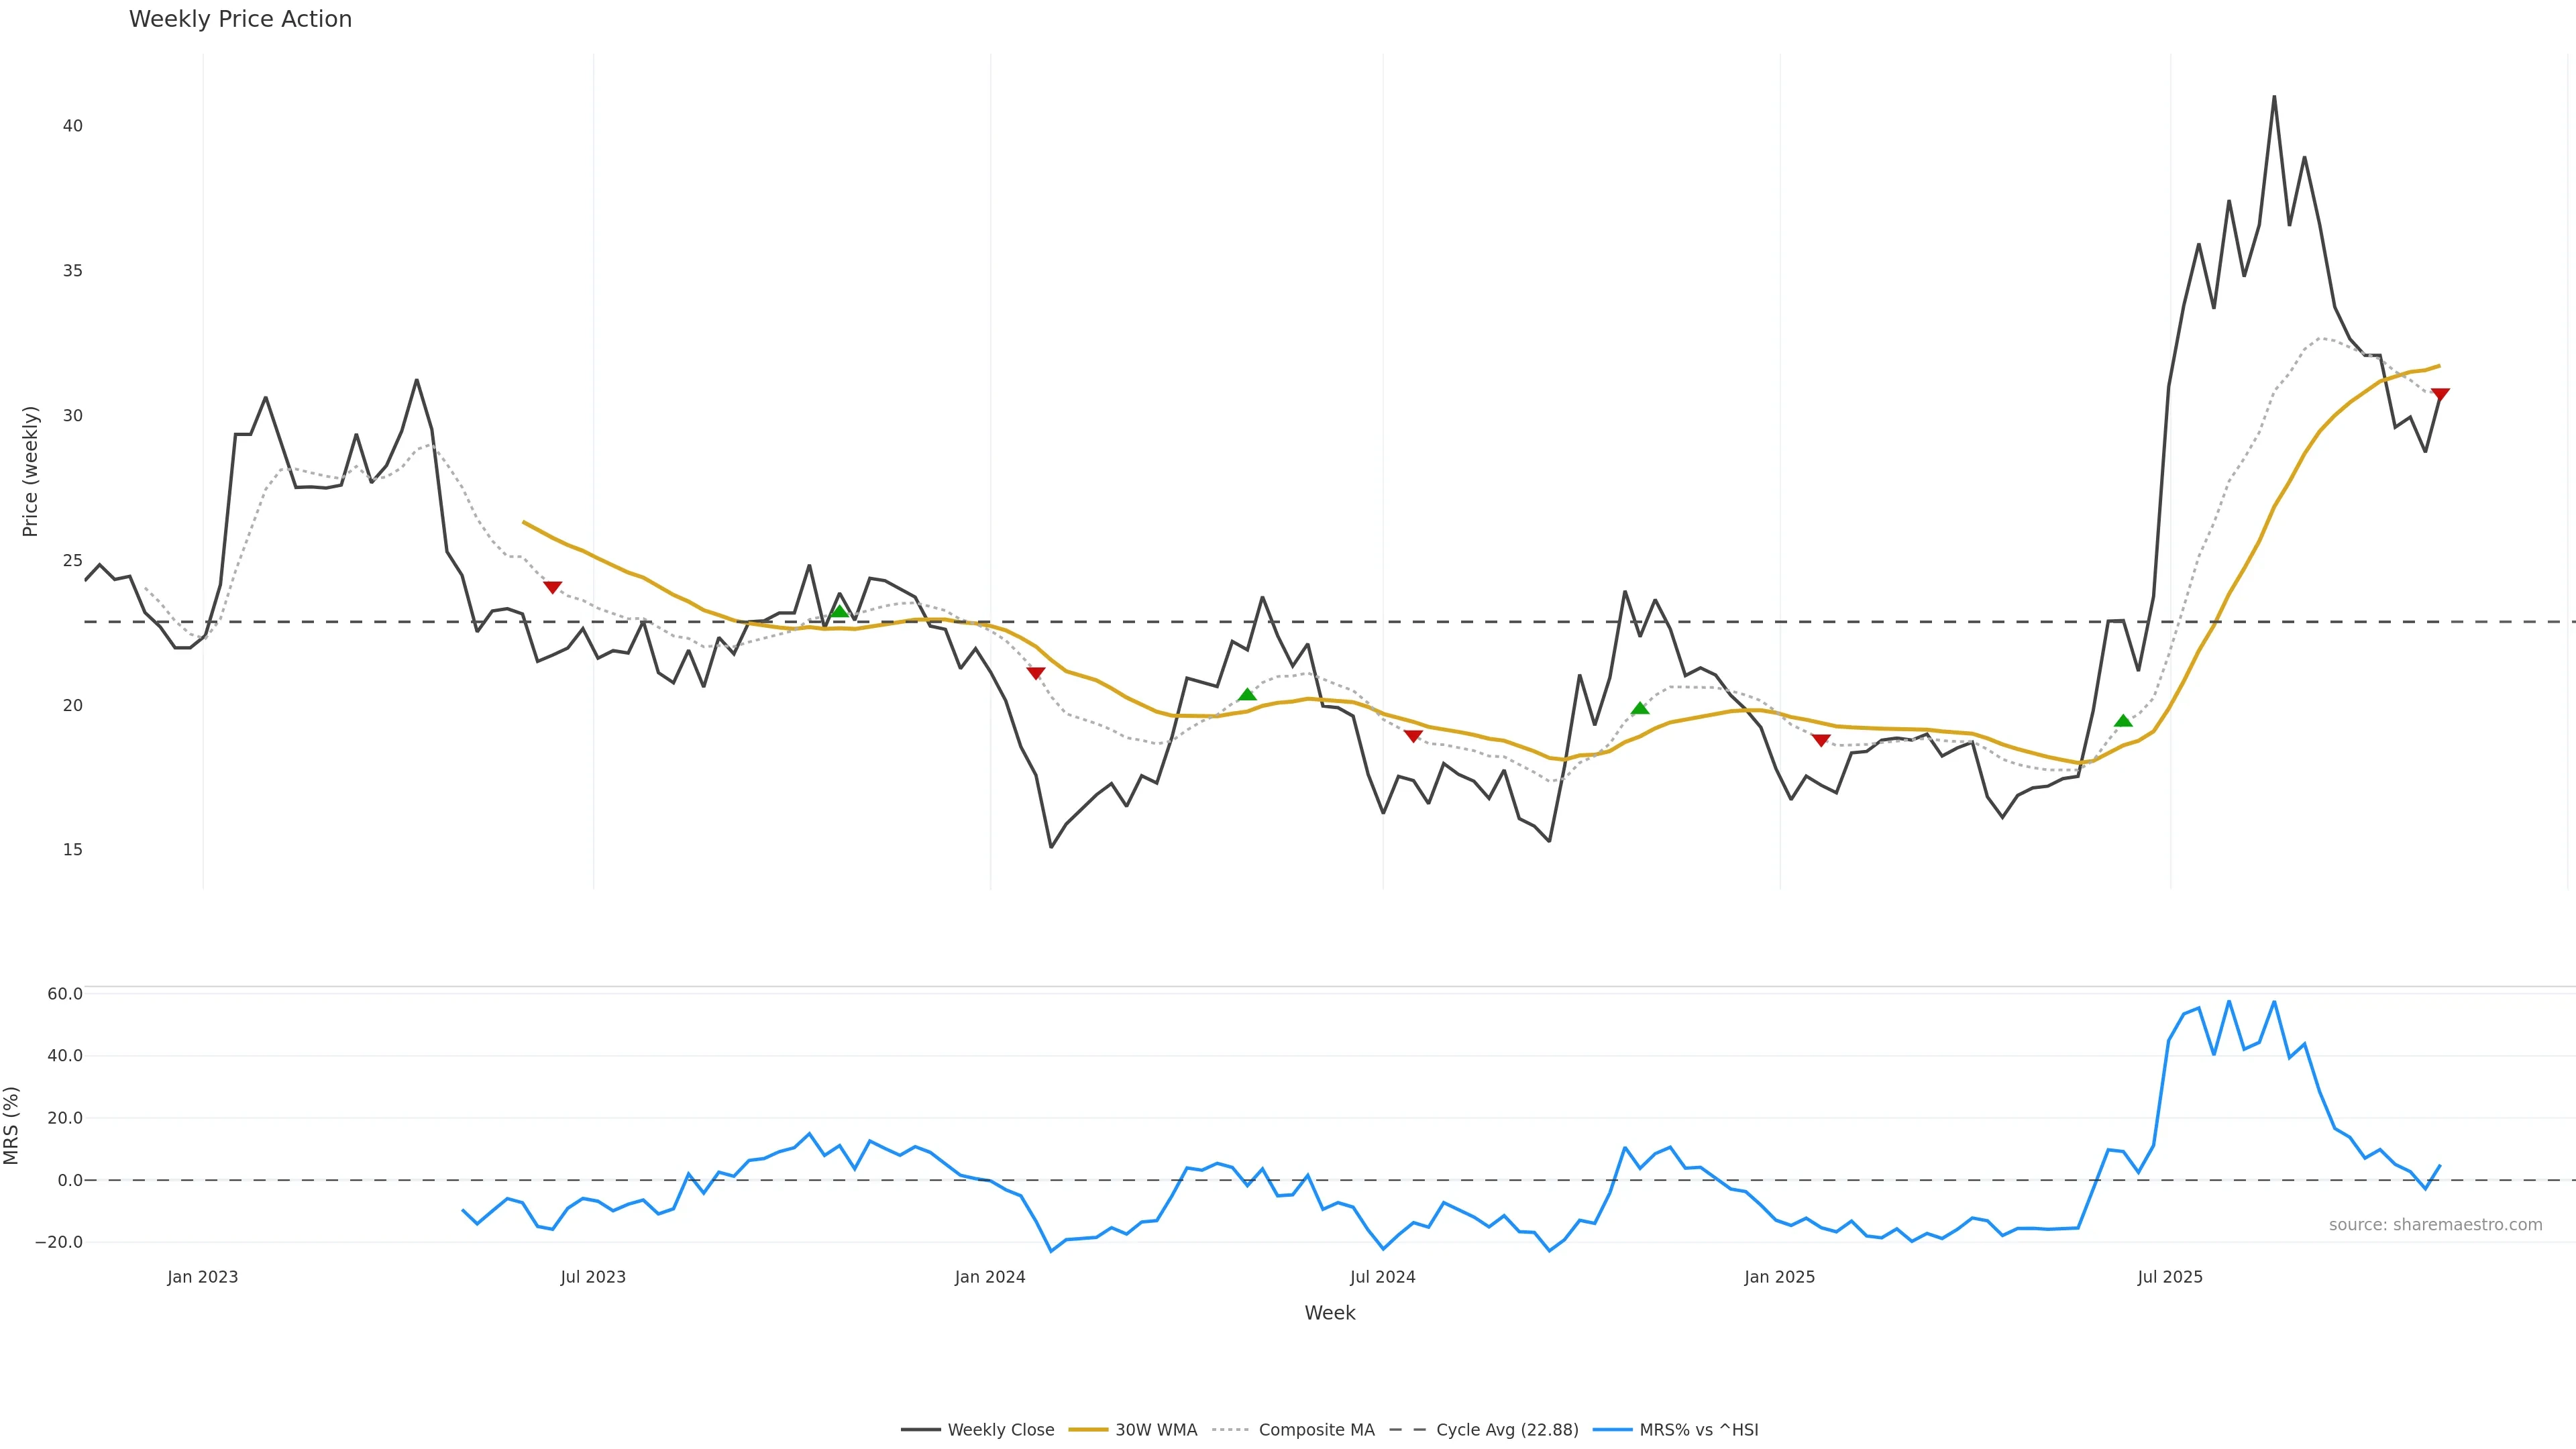Click the Jul 2025 x-axis label
Screen dimensions: 2576x1449
tap(2170, 1277)
